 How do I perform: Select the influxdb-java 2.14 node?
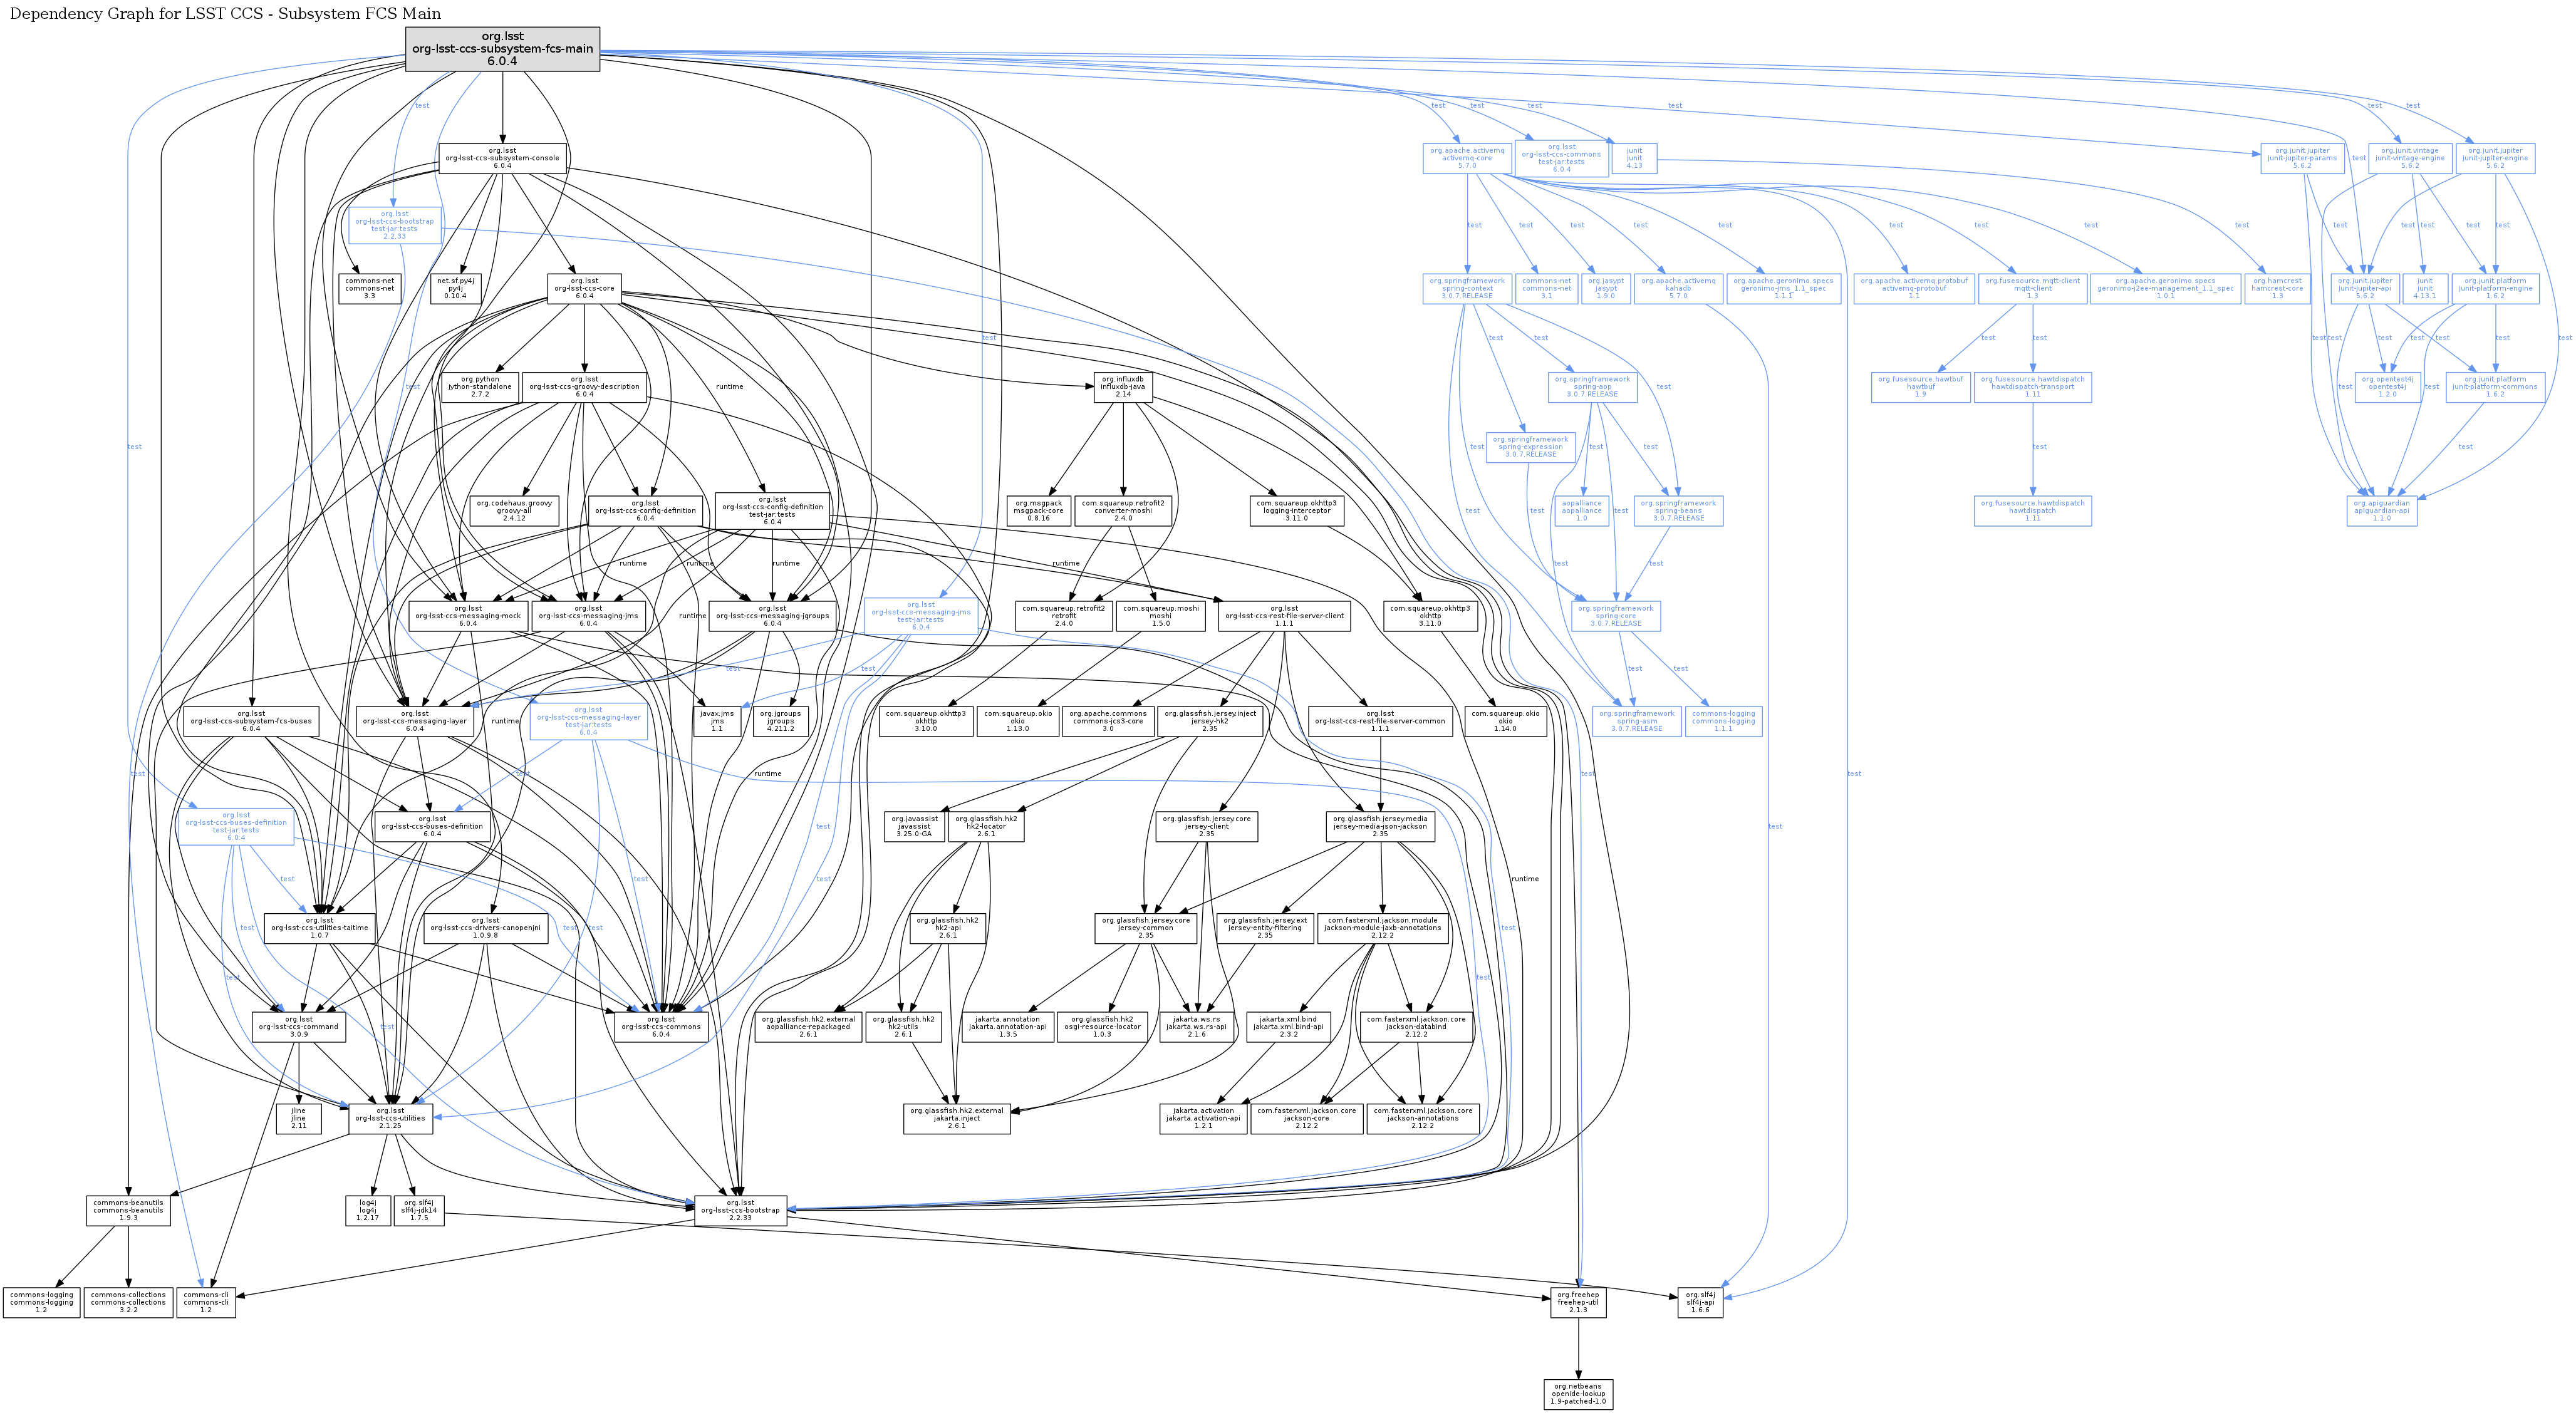[1123, 387]
